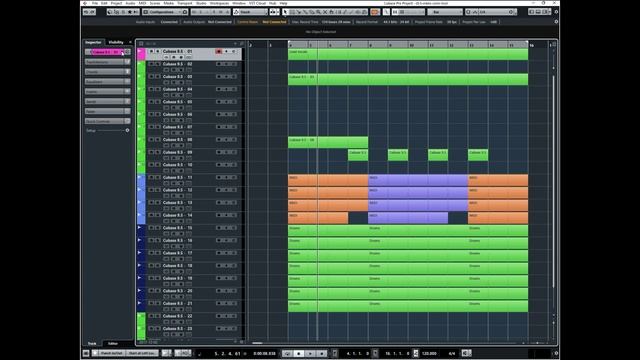The image size is (640, 360).
Task: Expand the Inserts inspector section
Action: coord(108,91)
